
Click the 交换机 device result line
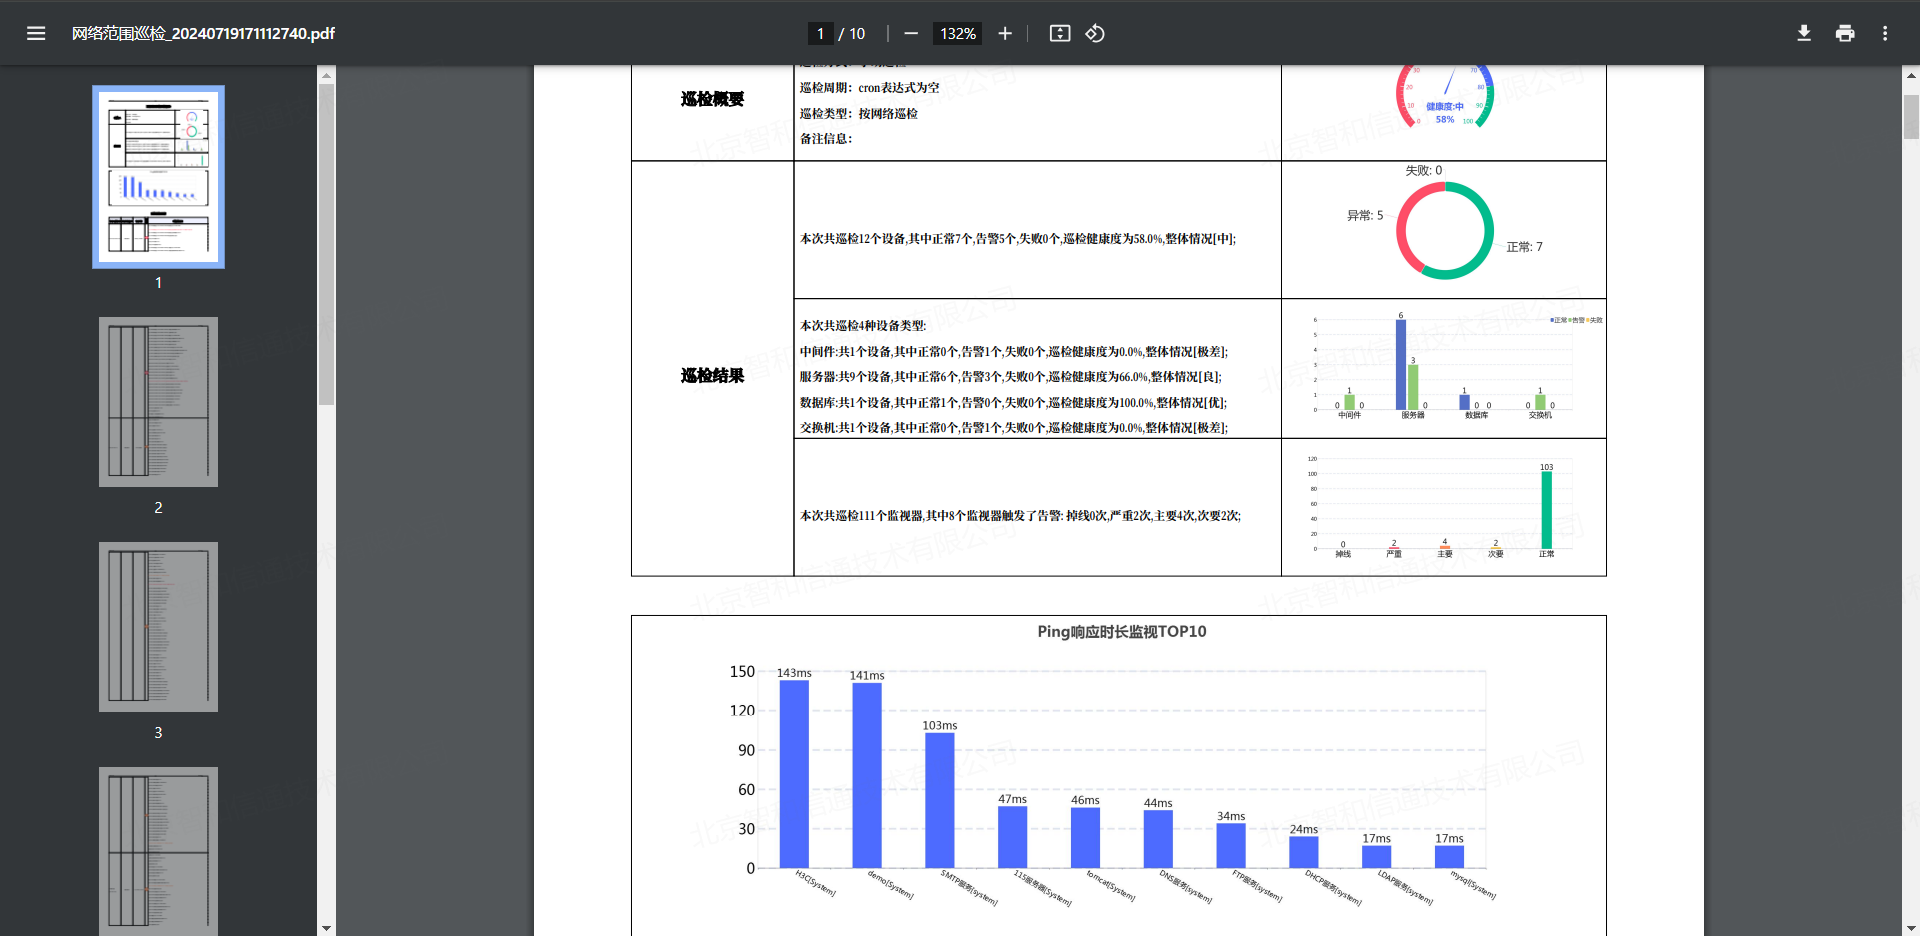[x=1014, y=428]
